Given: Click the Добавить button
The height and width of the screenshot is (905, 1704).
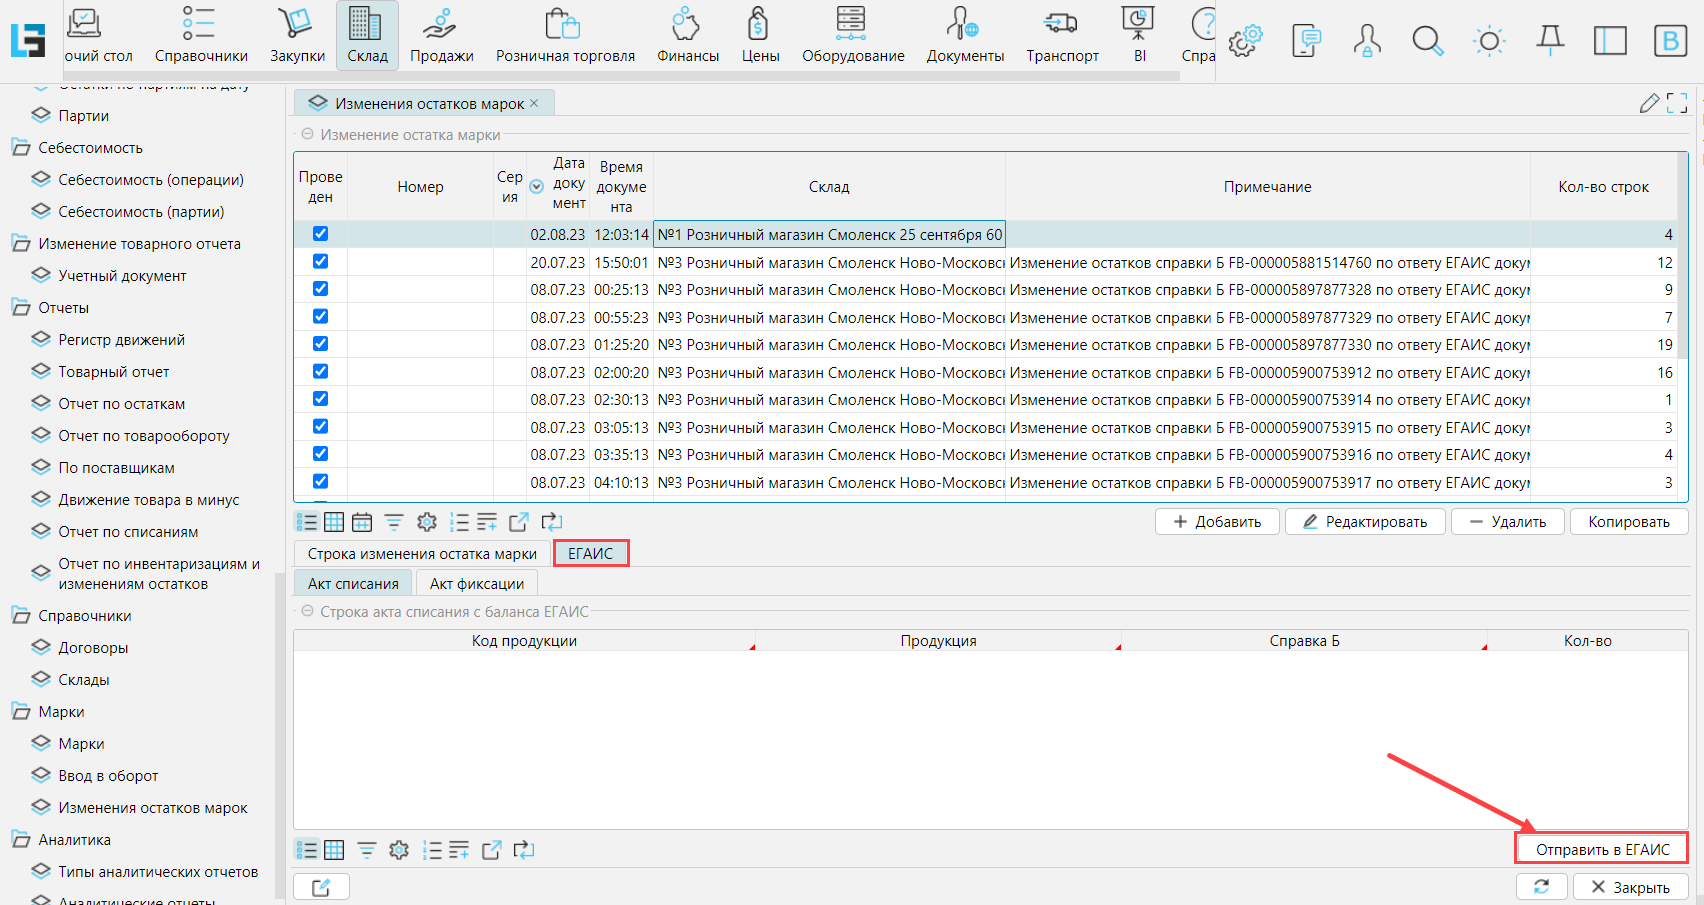Looking at the screenshot, I should (1217, 522).
